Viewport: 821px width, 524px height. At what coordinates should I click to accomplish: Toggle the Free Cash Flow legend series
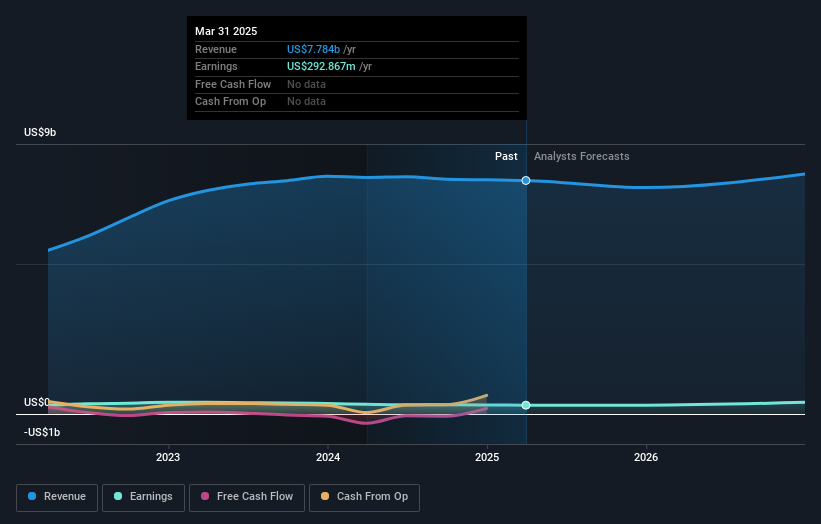(x=247, y=497)
